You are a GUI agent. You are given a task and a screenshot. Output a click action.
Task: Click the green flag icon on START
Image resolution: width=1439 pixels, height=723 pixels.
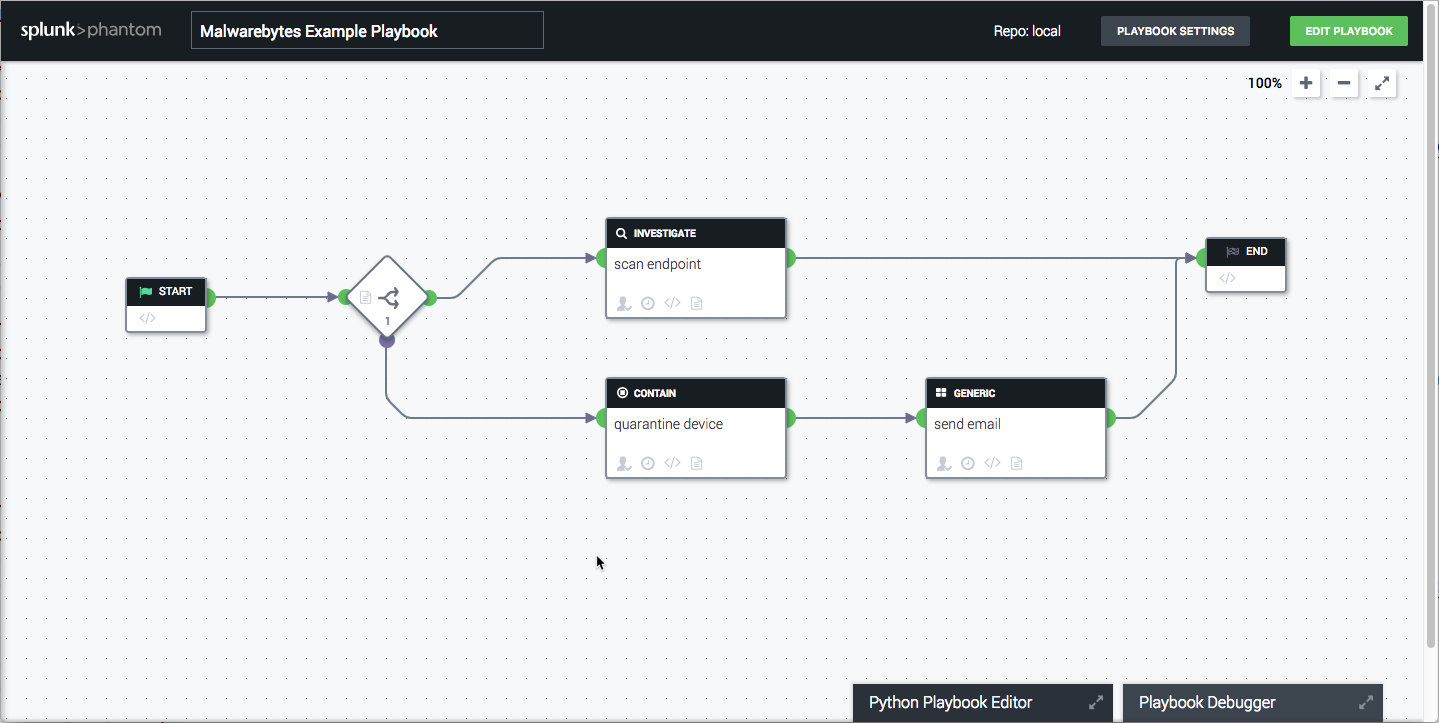pyautogui.click(x=146, y=292)
